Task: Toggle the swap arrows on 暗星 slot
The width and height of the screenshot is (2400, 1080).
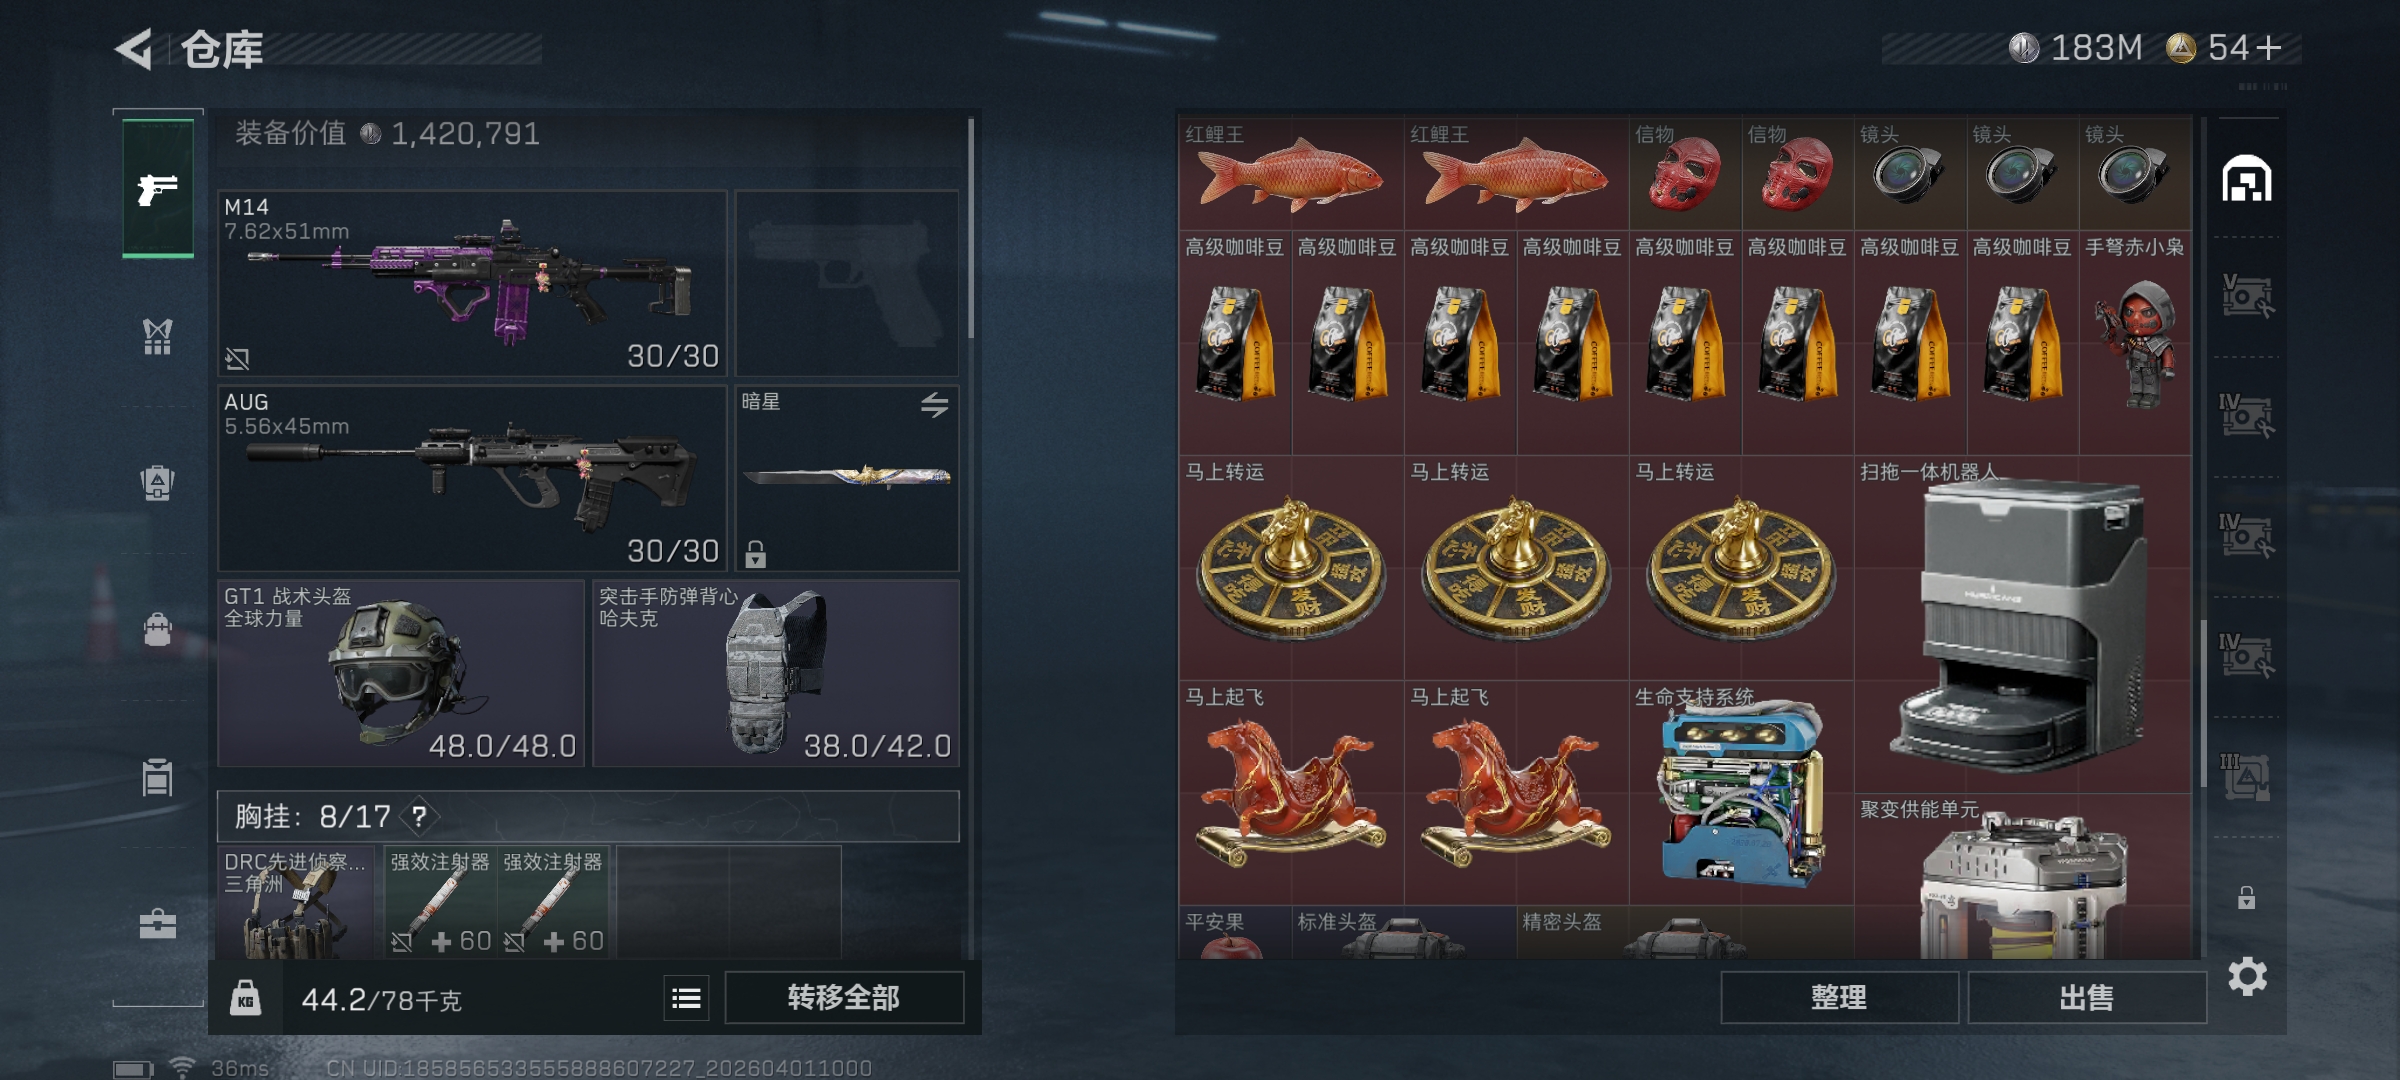Action: (x=935, y=405)
